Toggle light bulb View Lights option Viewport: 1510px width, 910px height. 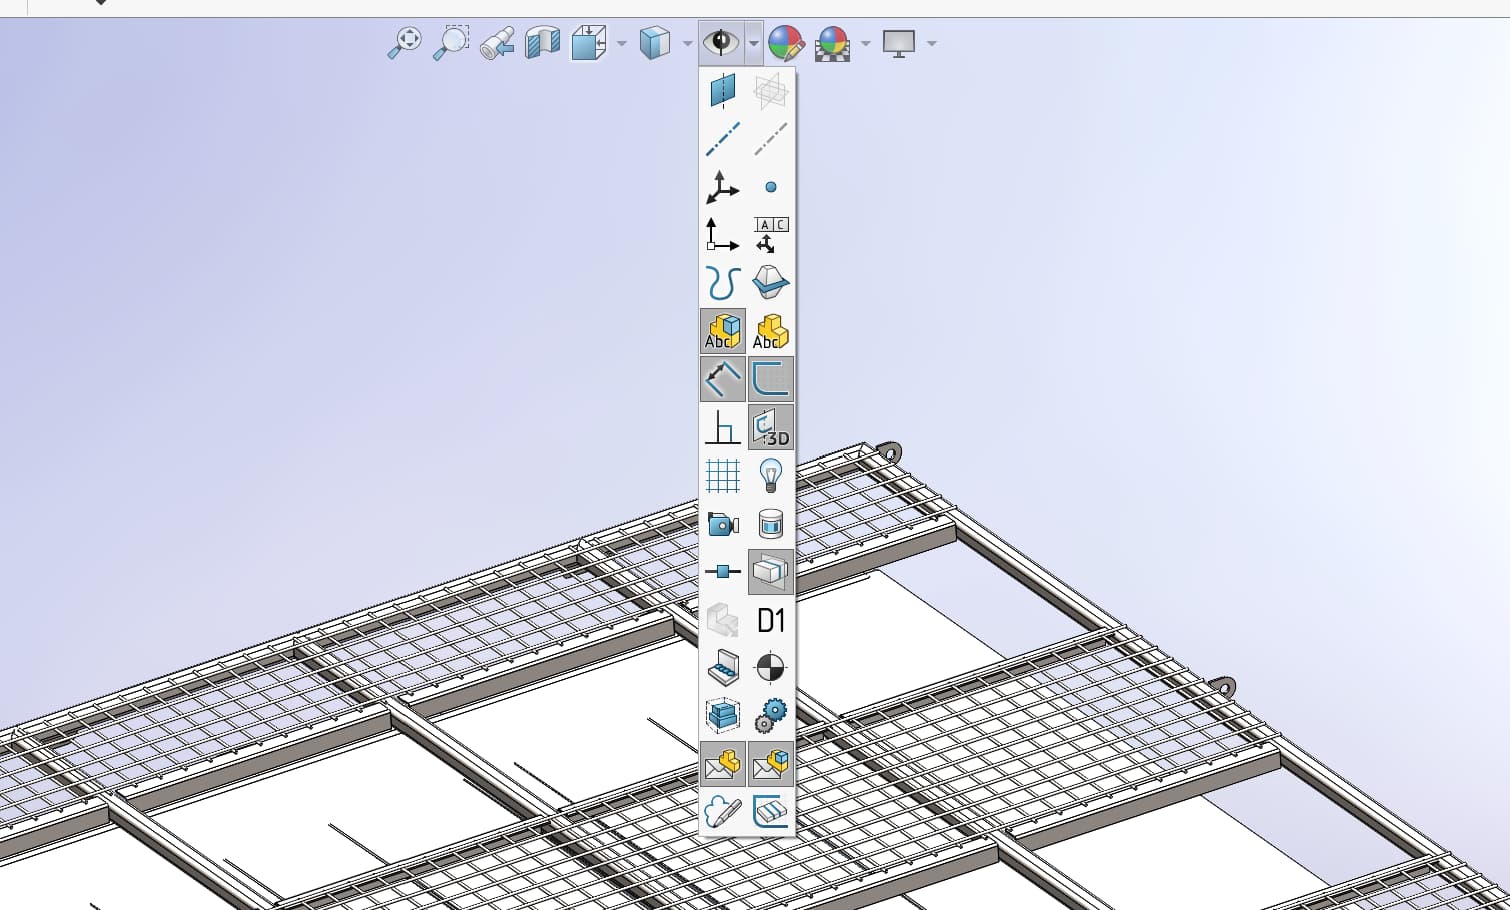pyautogui.click(x=770, y=475)
